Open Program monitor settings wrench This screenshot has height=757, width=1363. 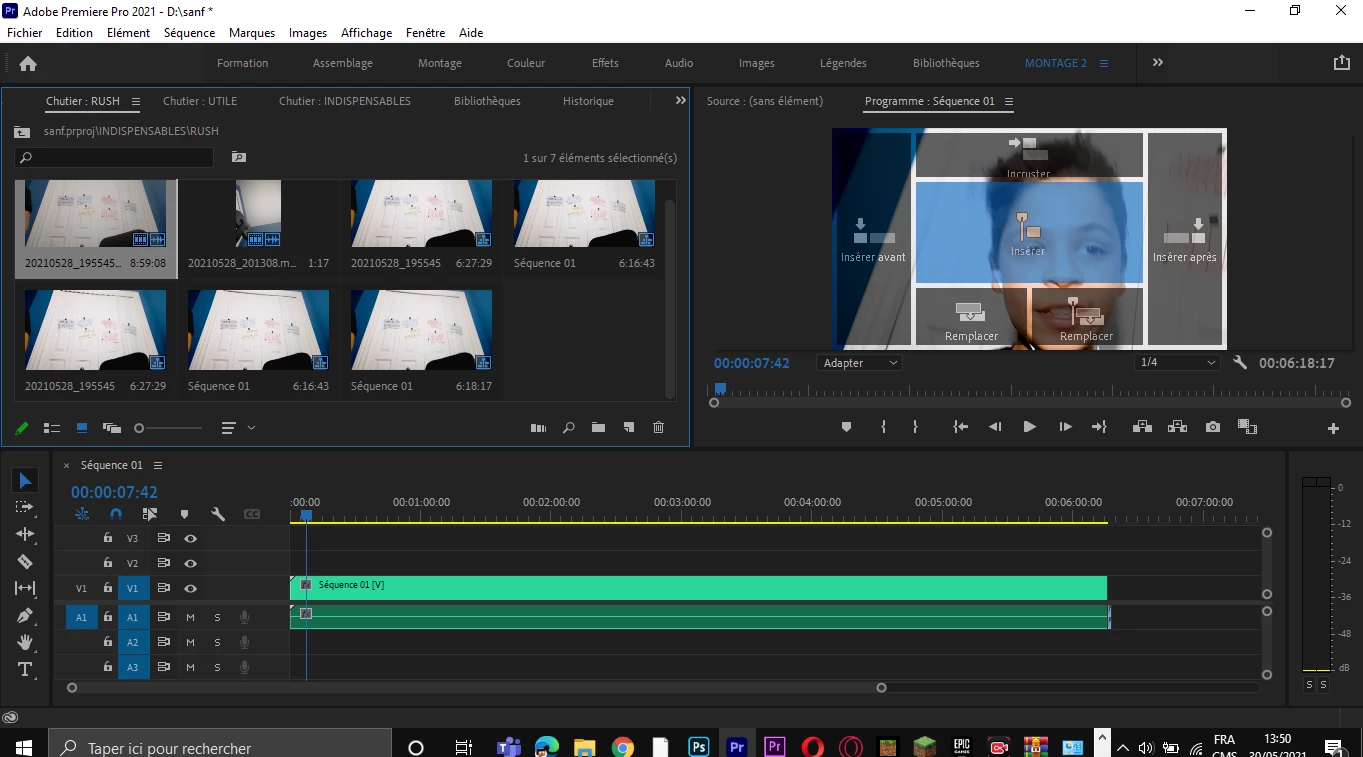coord(1240,363)
